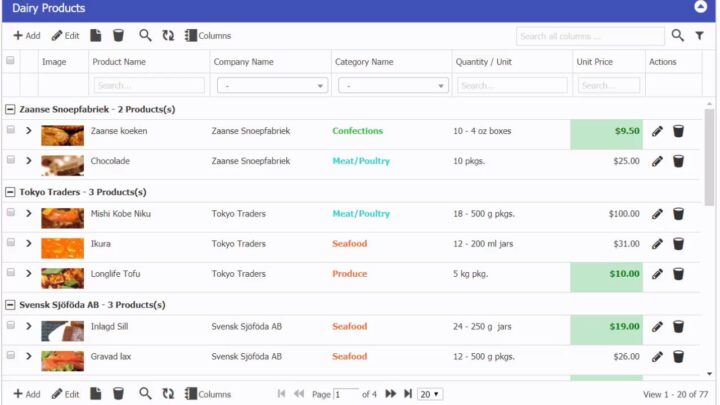Delete Longlife Tofu using its trash icon
The width and height of the screenshot is (720, 405).
click(x=678, y=274)
